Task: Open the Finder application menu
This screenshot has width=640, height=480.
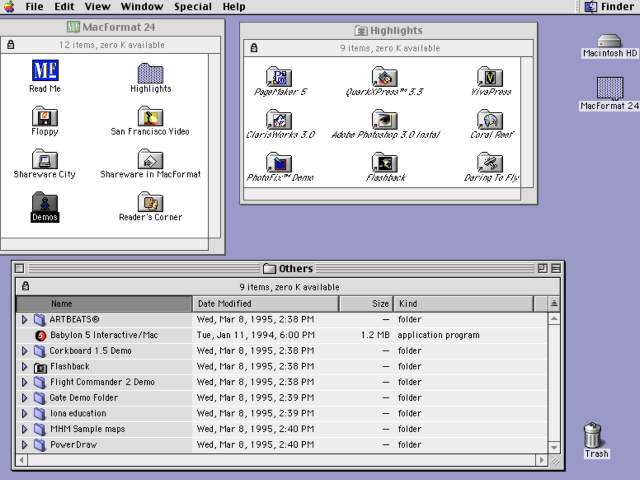Action: point(609,7)
